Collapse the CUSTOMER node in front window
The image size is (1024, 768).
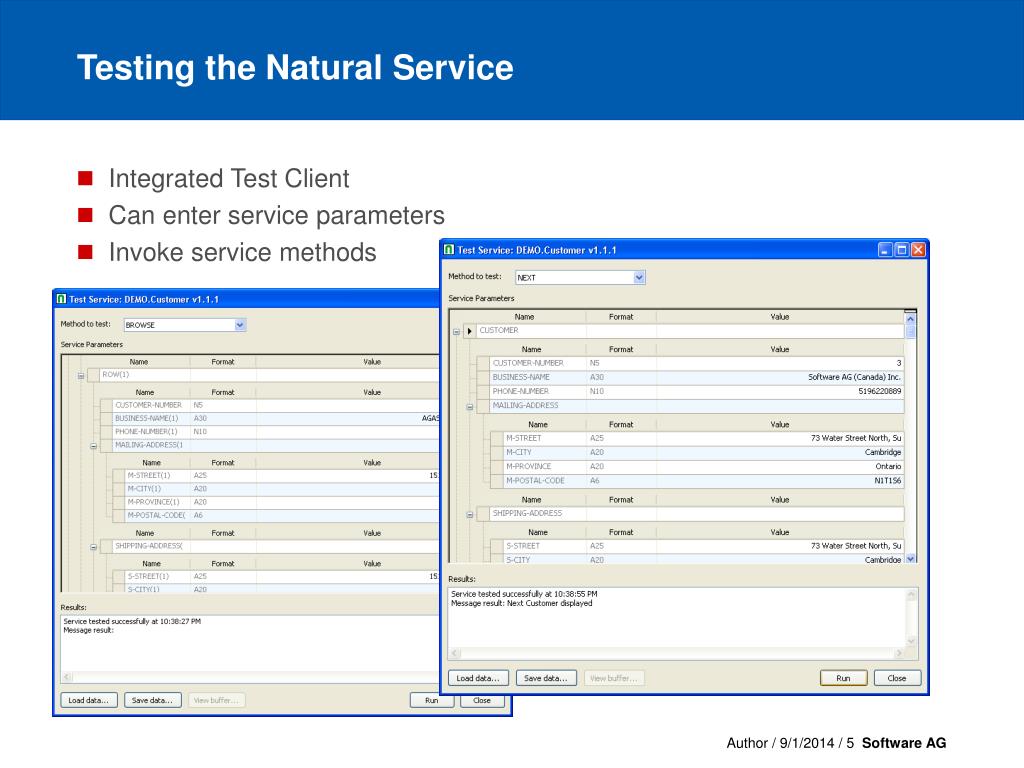456,332
